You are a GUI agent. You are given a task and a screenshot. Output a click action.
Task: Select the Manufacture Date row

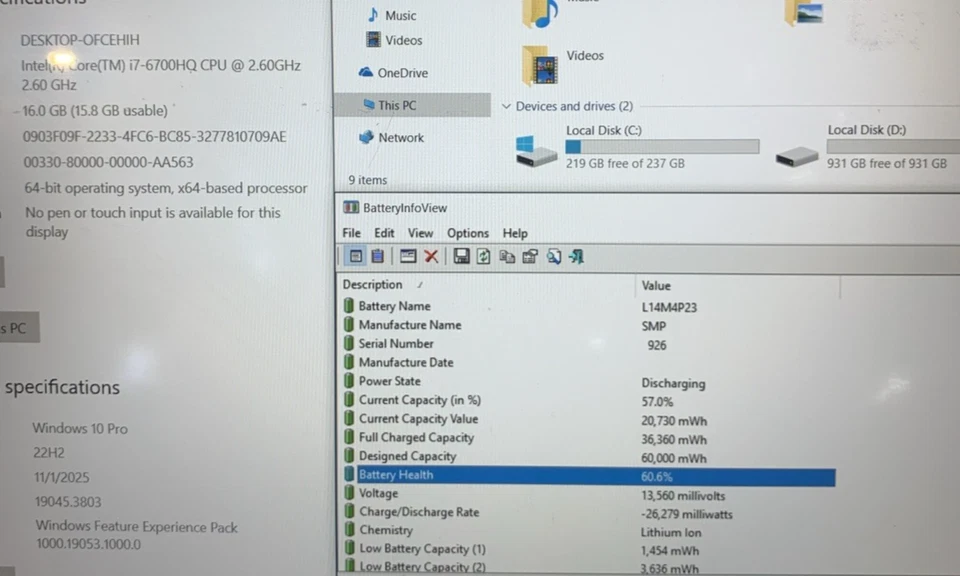[x=588, y=362]
